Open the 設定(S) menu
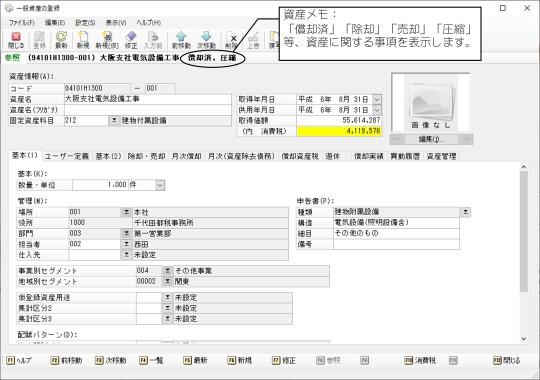This screenshot has width=540, height=380. (x=85, y=23)
